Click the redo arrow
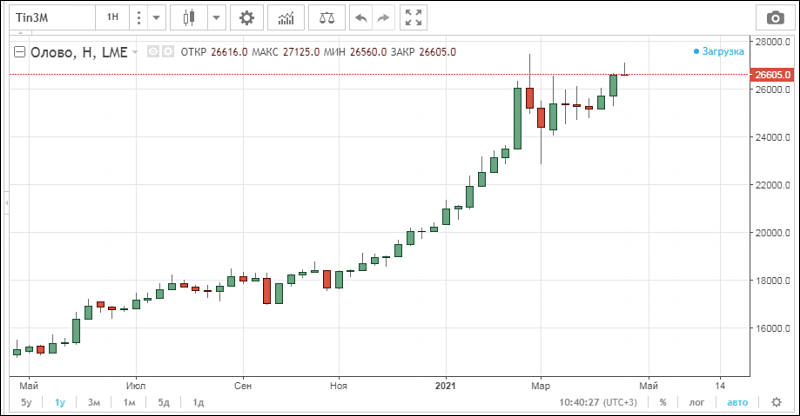This screenshot has height=416, width=800. tap(384, 18)
